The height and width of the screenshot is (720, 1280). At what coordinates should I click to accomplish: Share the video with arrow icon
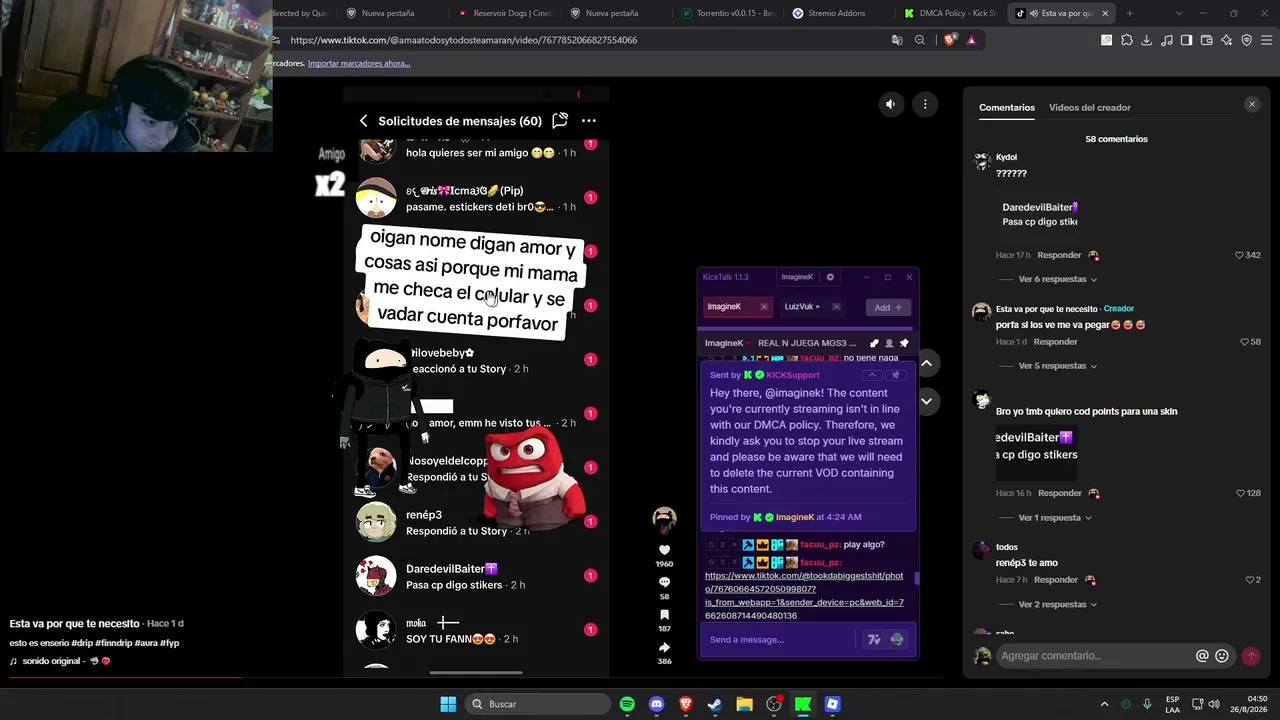(664, 647)
